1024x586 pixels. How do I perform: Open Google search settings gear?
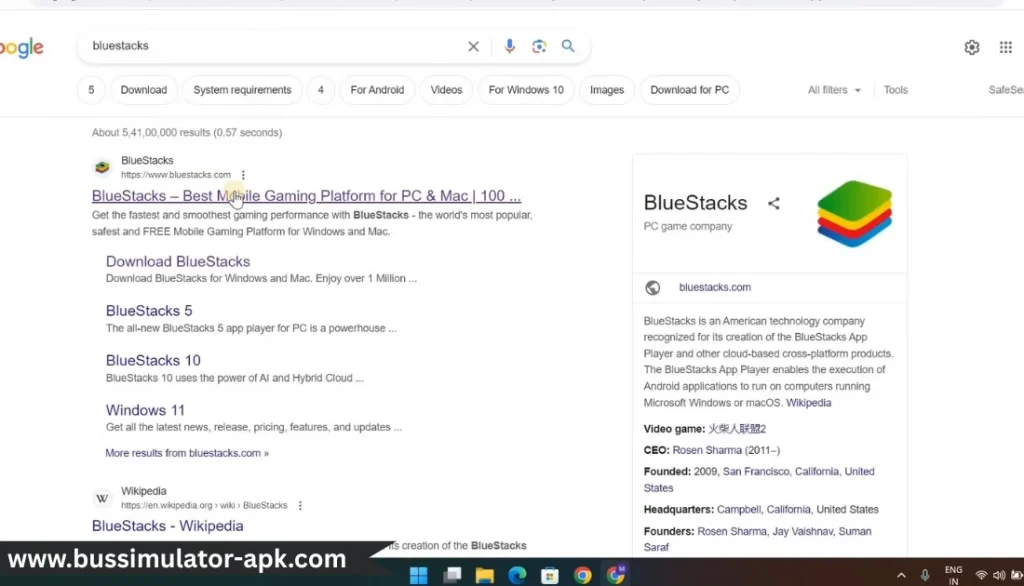point(971,47)
